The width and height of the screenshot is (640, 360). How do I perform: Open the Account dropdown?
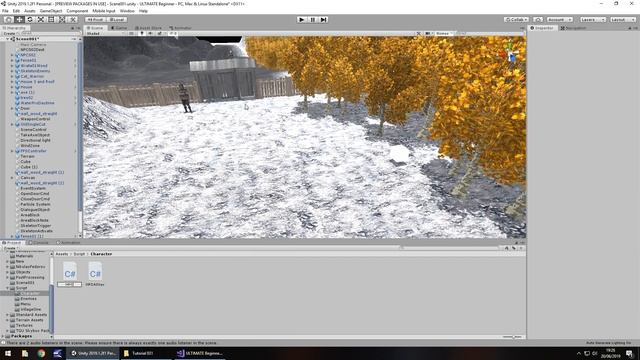(x=559, y=20)
